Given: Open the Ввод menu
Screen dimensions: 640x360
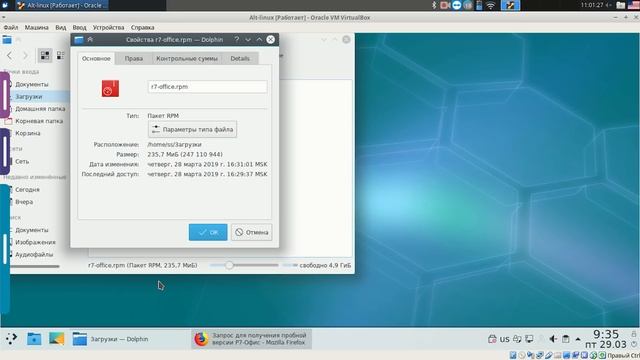Looking at the screenshot, I should click(x=79, y=27).
